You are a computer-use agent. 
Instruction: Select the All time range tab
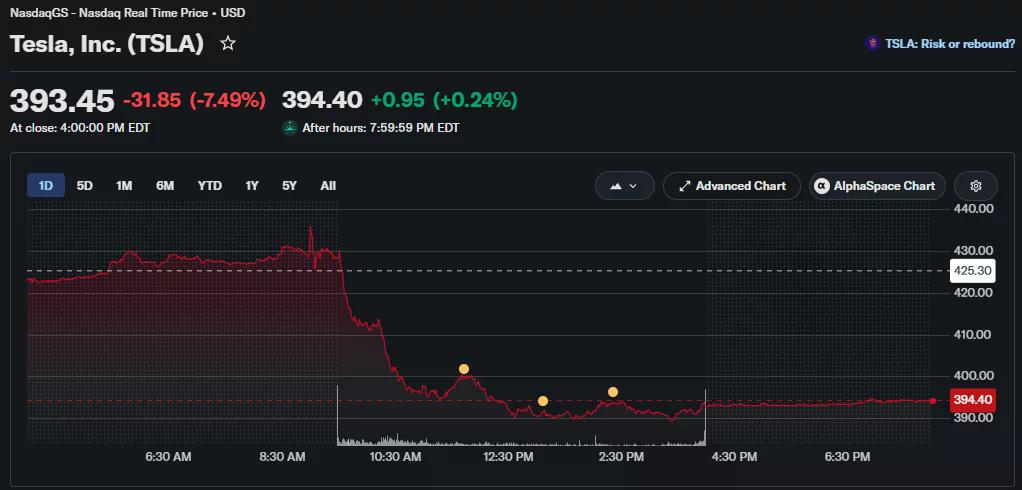point(328,186)
